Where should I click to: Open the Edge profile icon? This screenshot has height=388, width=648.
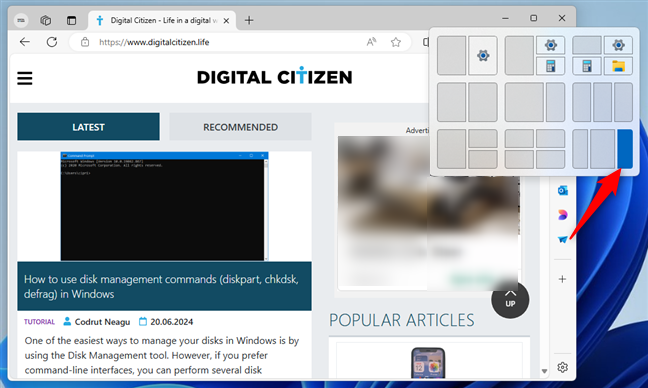pos(21,20)
